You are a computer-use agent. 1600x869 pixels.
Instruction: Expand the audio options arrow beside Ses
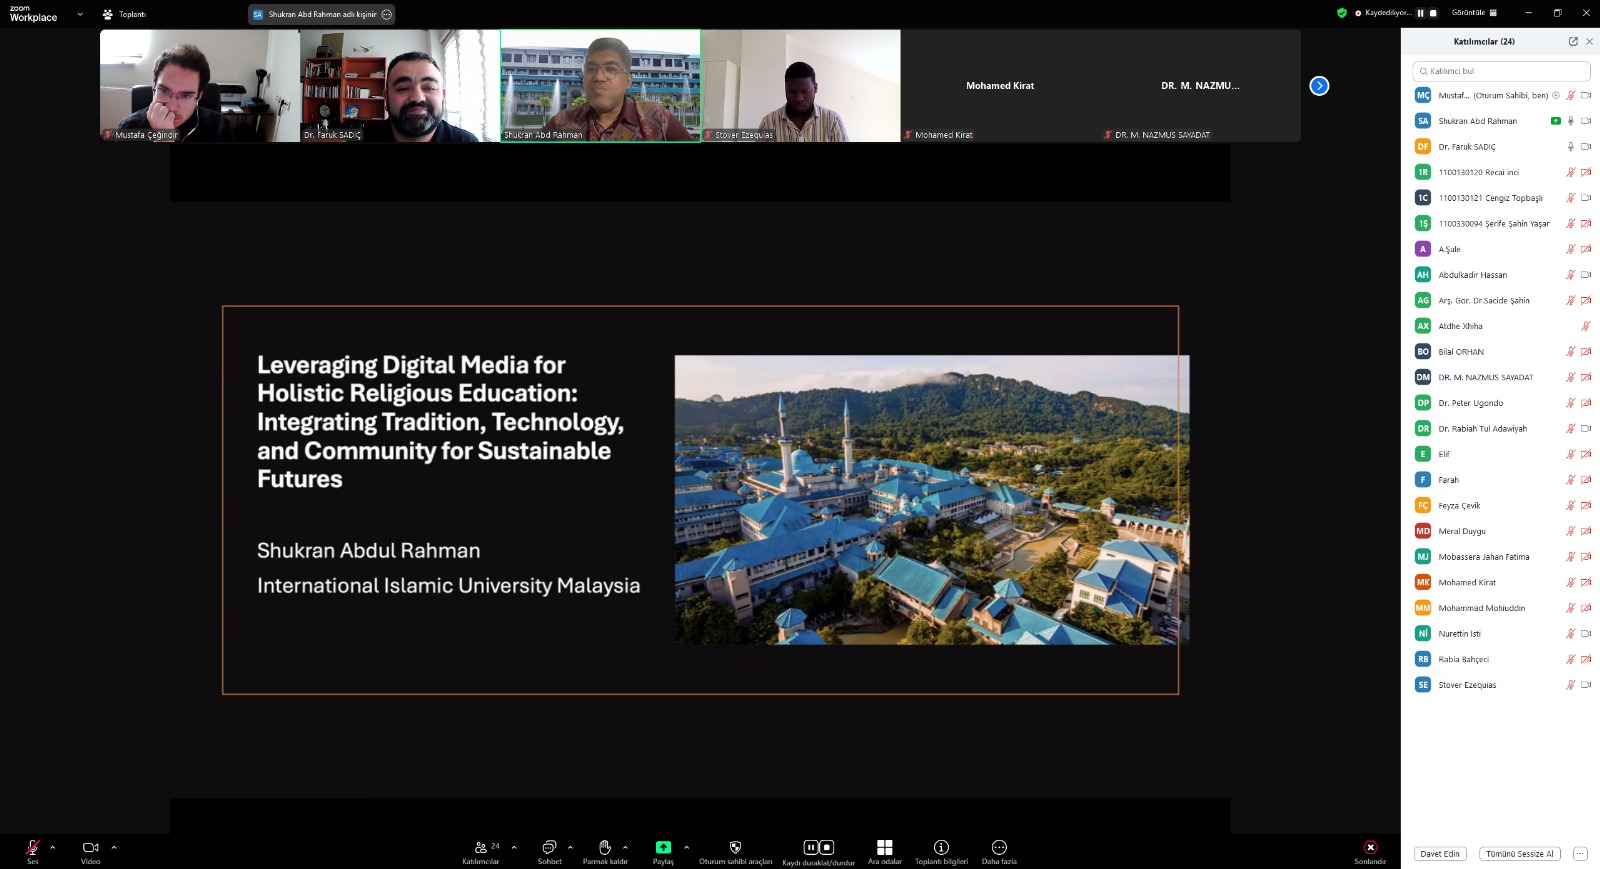tap(53, 847)
